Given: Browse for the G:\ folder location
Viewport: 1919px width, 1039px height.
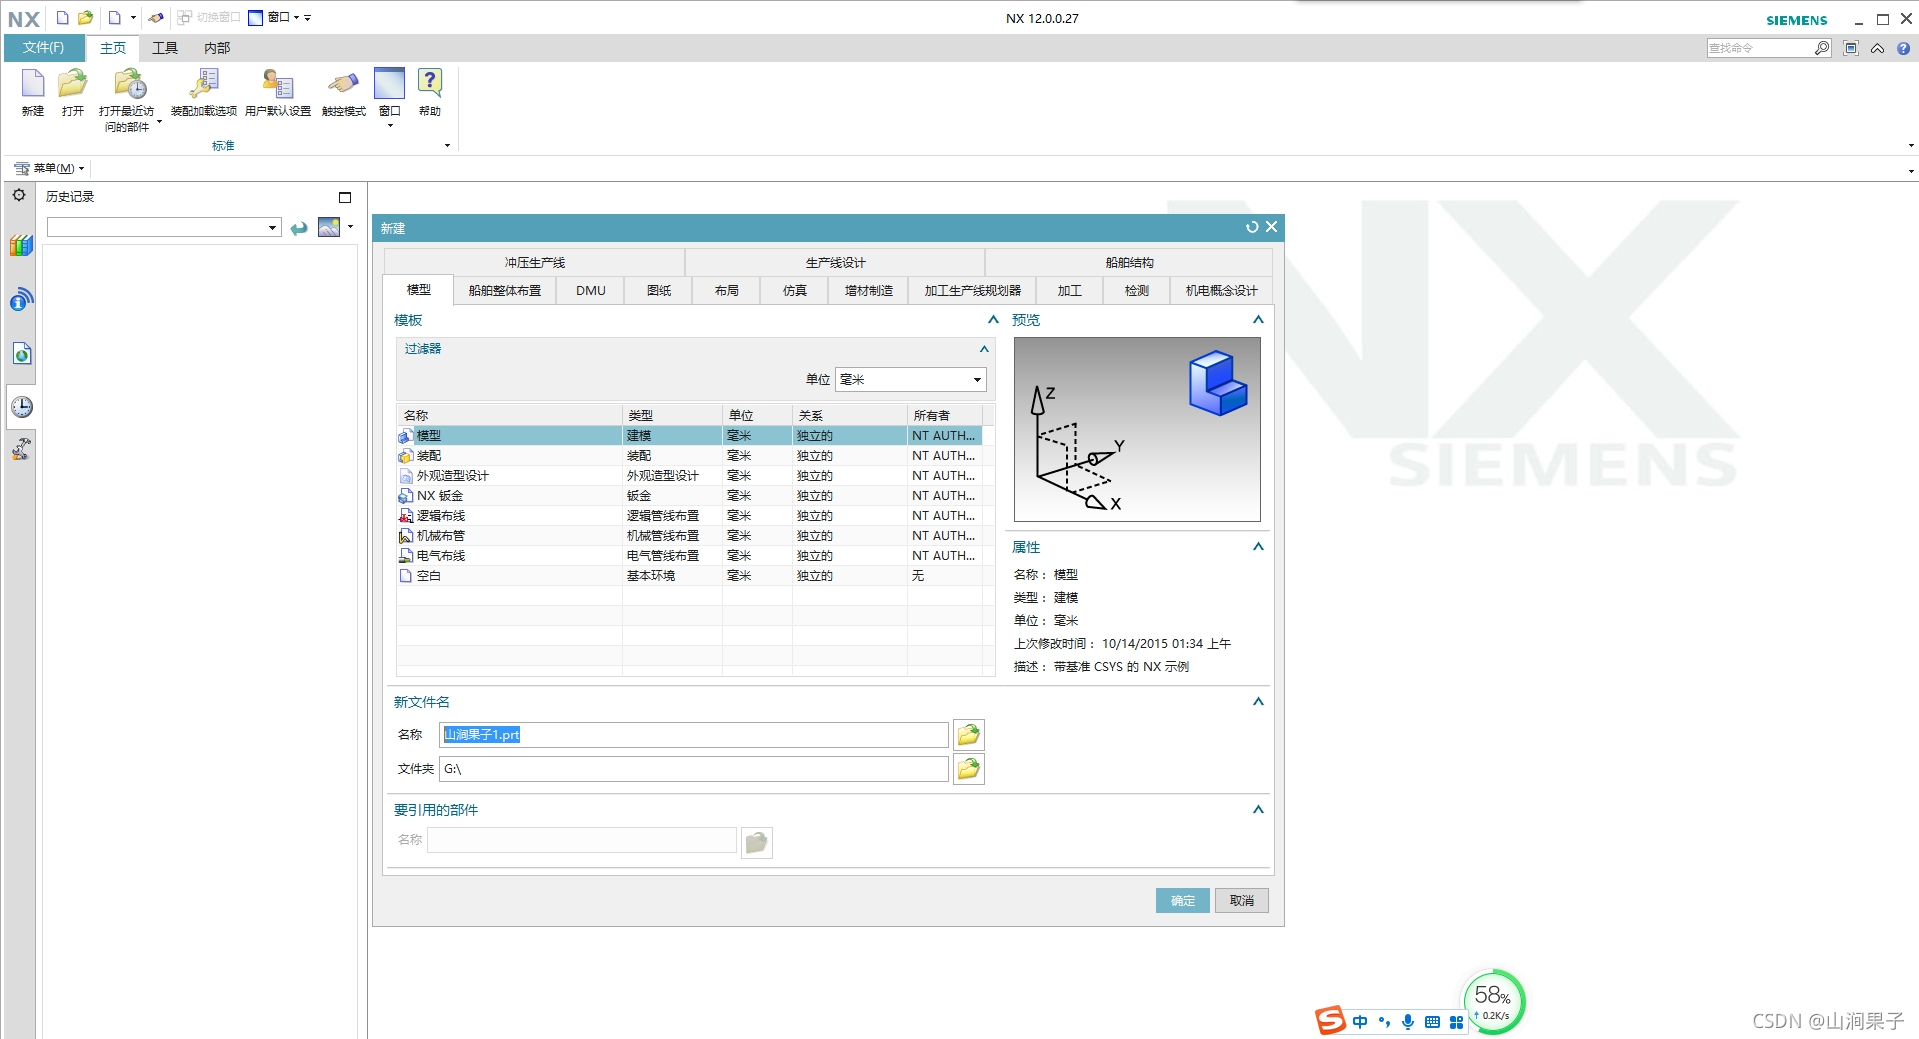Looking at the screenshot, I should point(968,769).
